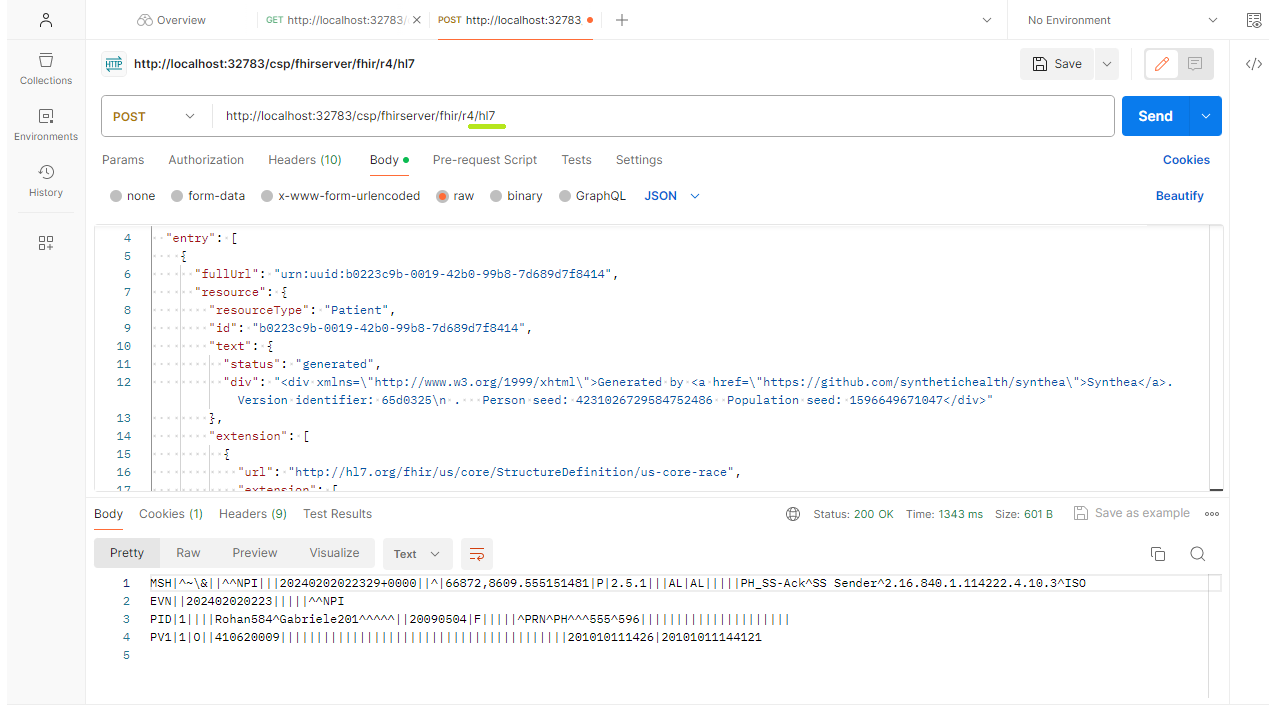Screen dimensions: 1269x707
Task: Click the Beautify link
Action: click(1179, 196)
